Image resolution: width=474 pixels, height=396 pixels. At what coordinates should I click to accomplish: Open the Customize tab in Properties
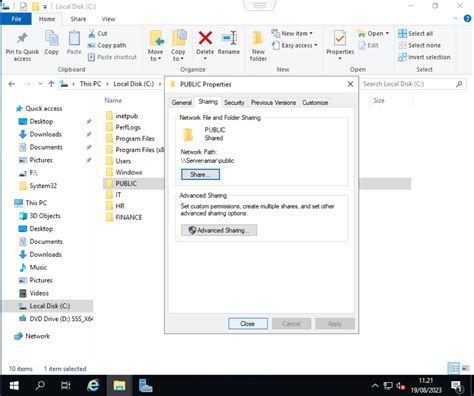pyautogui.click(x=315, y=103)
